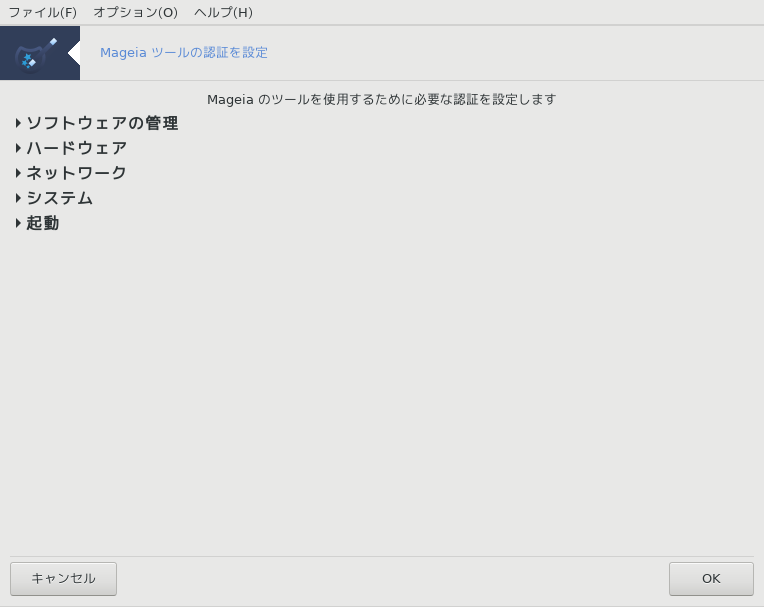Expand the ネットワーク disclosure triangle

point(18,173)
